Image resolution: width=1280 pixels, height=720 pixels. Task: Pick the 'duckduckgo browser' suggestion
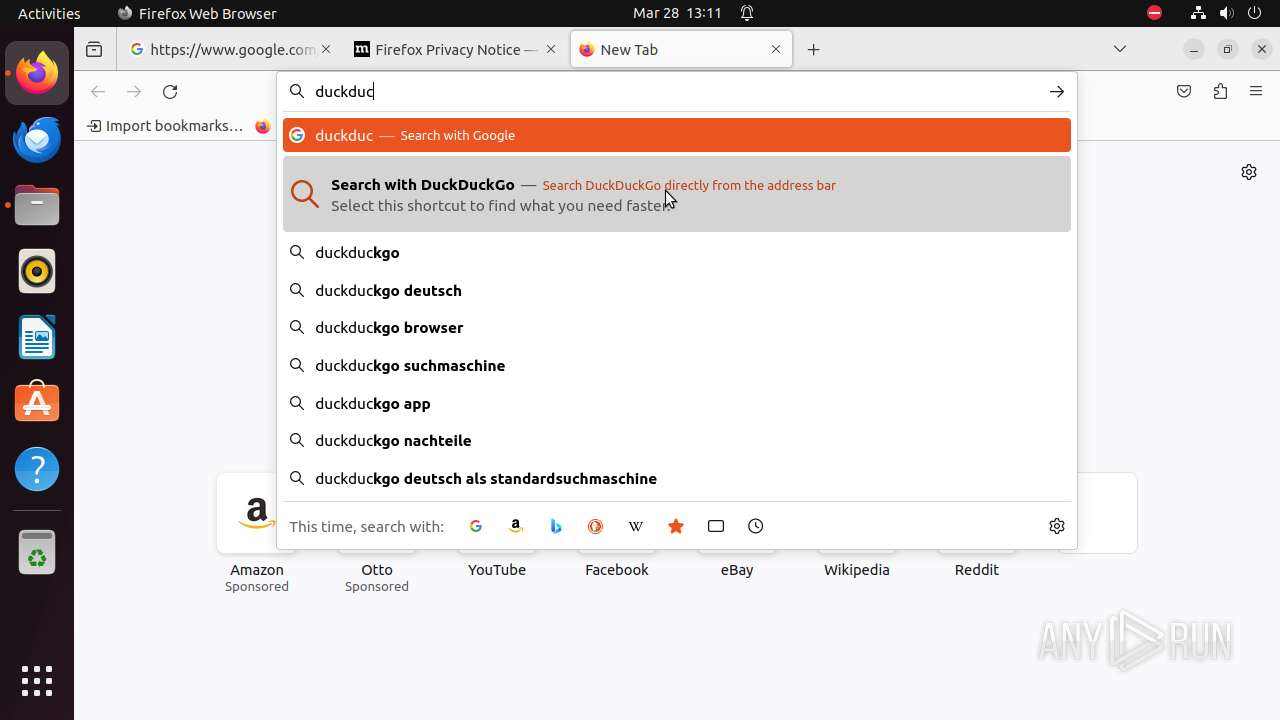coord(677,328)
